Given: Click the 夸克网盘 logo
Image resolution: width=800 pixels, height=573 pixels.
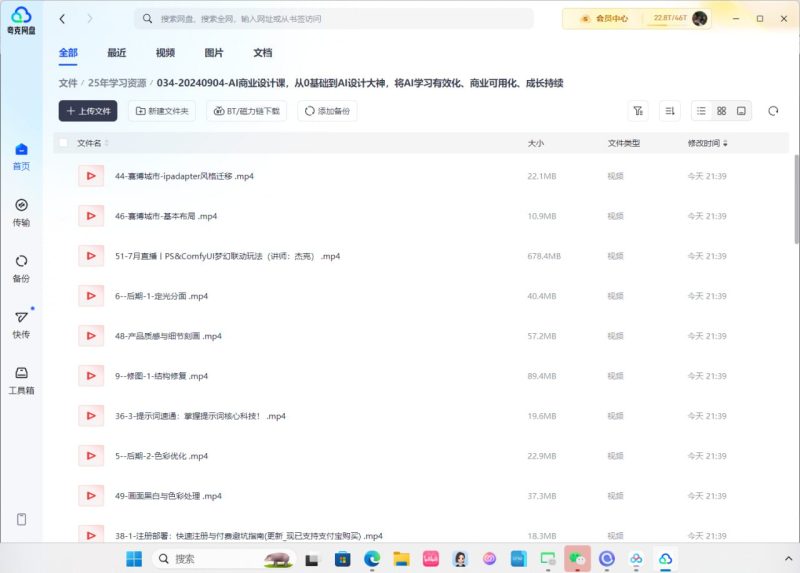Looking at the screenshot, I should tap(21, 20).
